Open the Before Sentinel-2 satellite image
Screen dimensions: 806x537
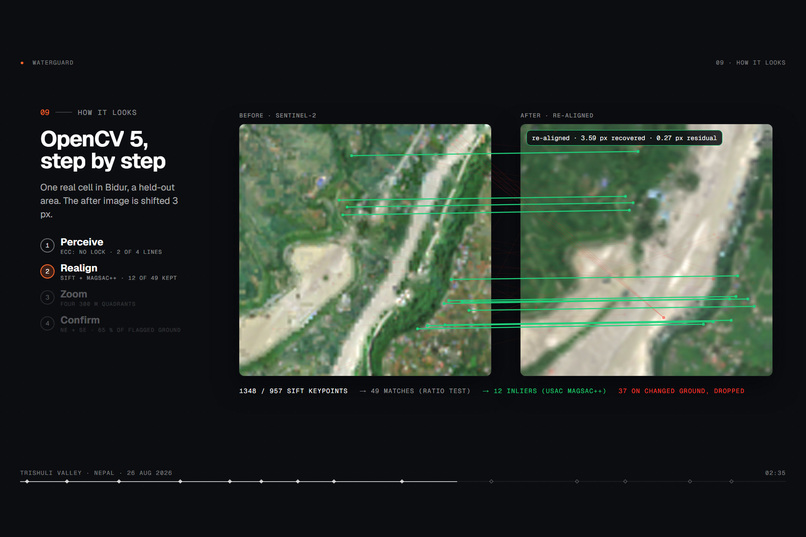(365, 250)
